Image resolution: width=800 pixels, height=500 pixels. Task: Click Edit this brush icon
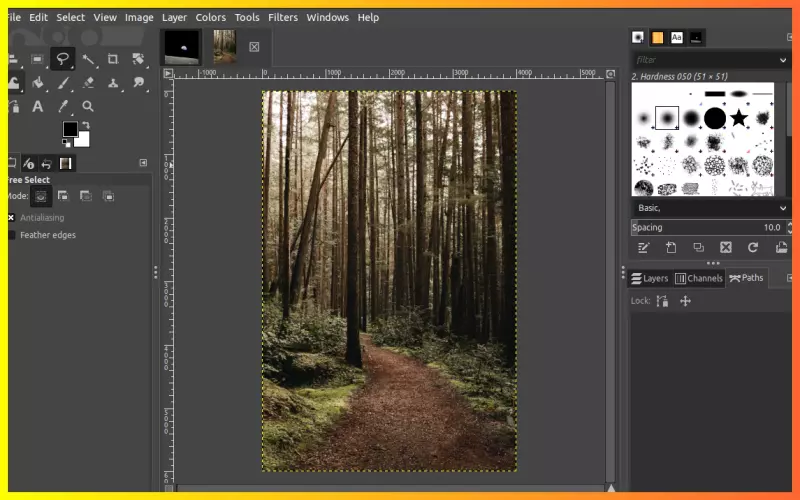pos(643,247)
